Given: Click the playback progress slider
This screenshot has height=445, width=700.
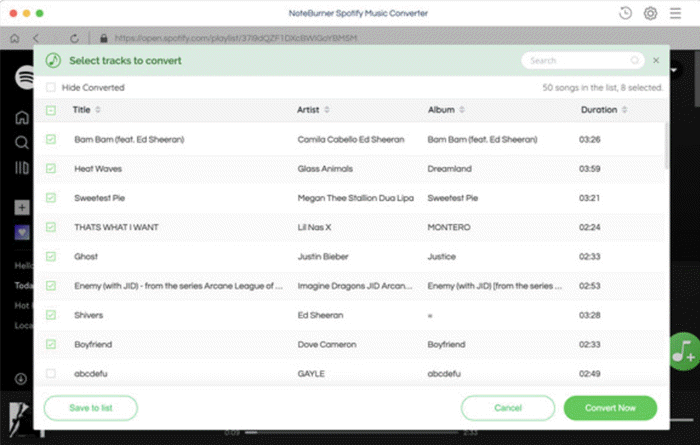Looking at the screenshot, I should click(351, 432).
